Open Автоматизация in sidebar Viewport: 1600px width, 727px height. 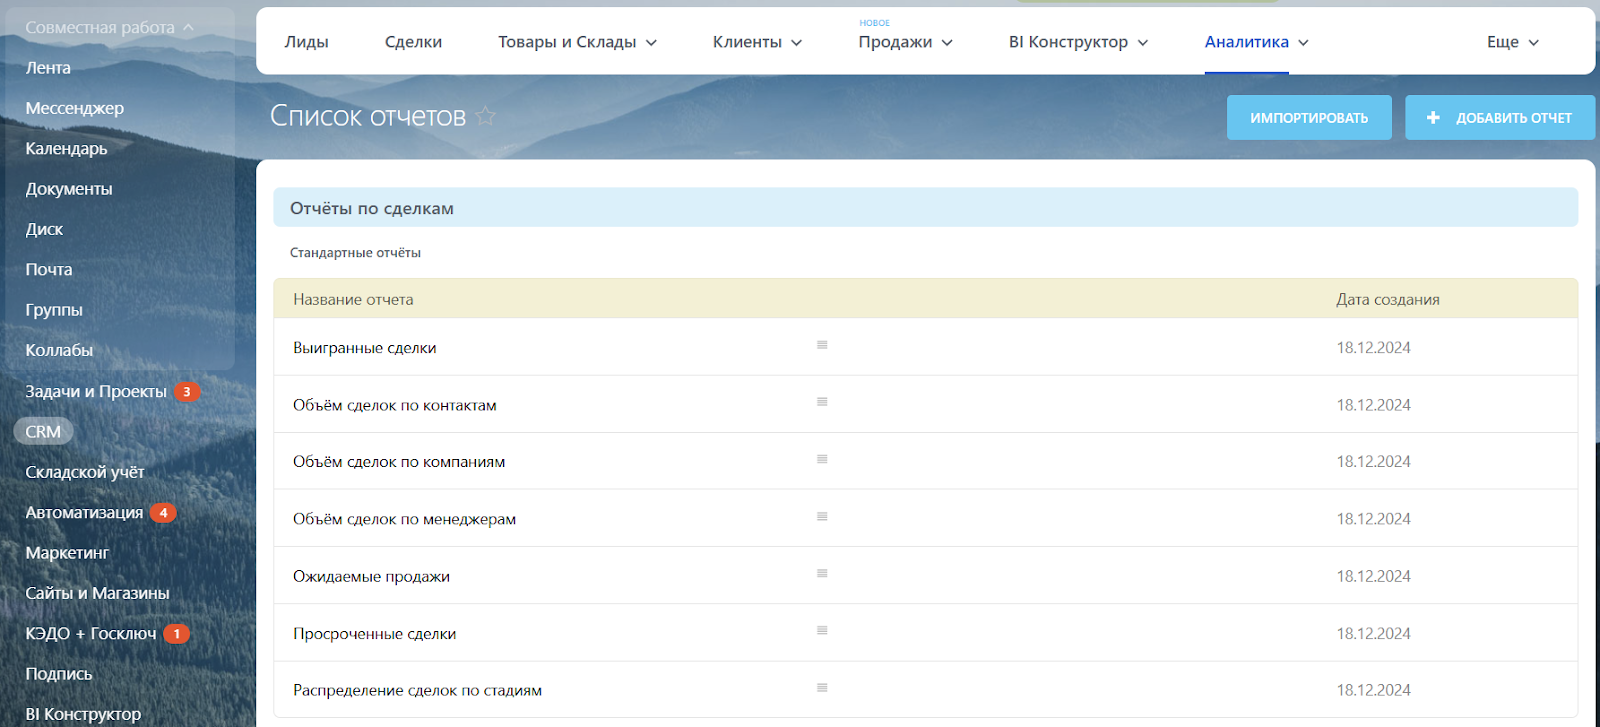84,513
